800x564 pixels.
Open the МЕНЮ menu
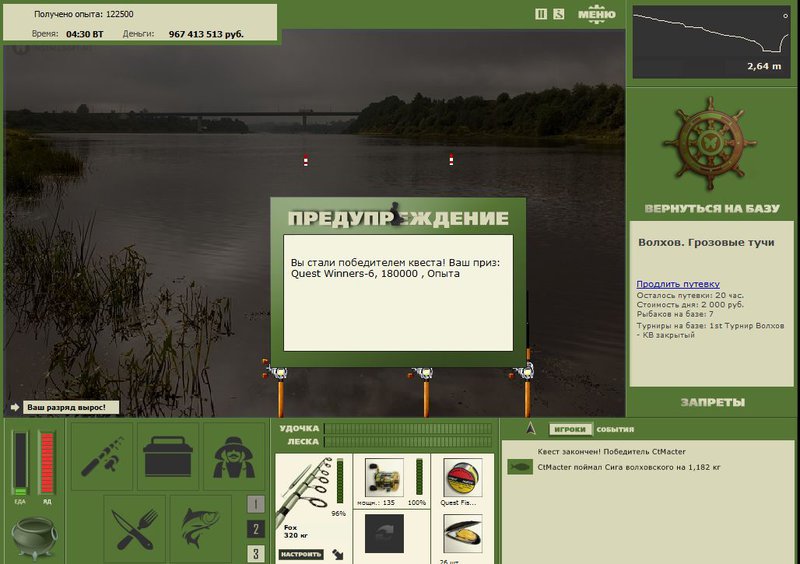(596, 14)
